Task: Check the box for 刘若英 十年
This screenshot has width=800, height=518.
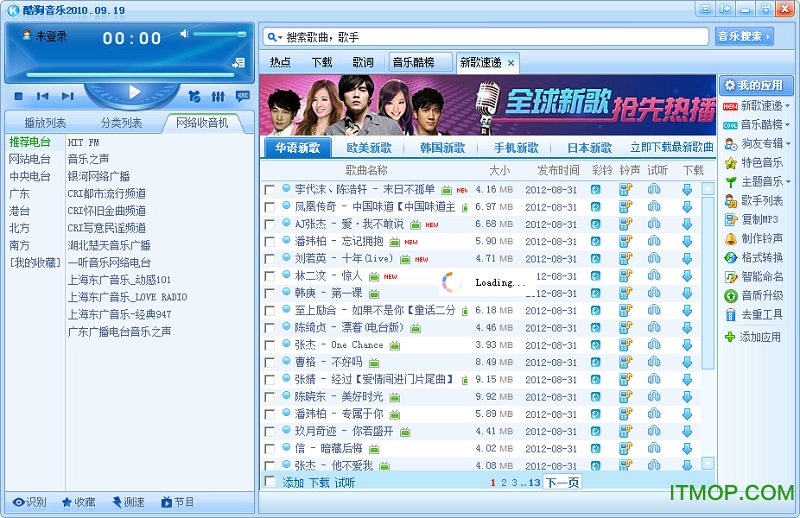Action: tap(270, 259)
